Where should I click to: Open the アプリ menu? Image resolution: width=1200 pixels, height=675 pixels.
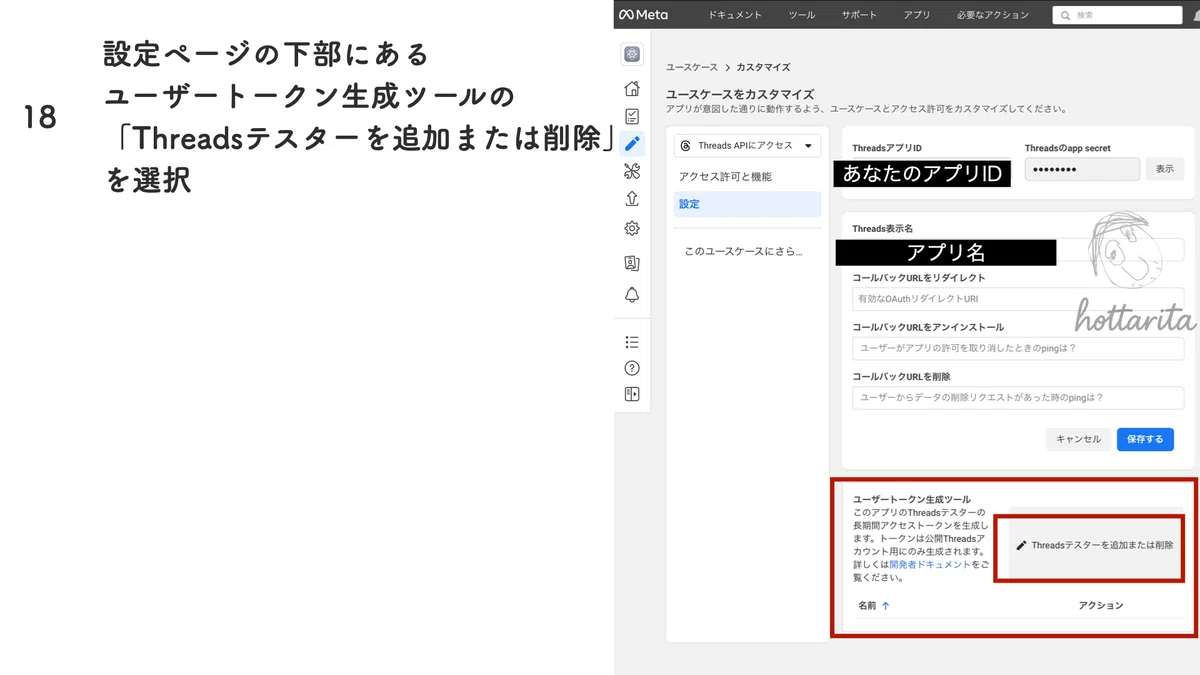[x=917, y=15]
